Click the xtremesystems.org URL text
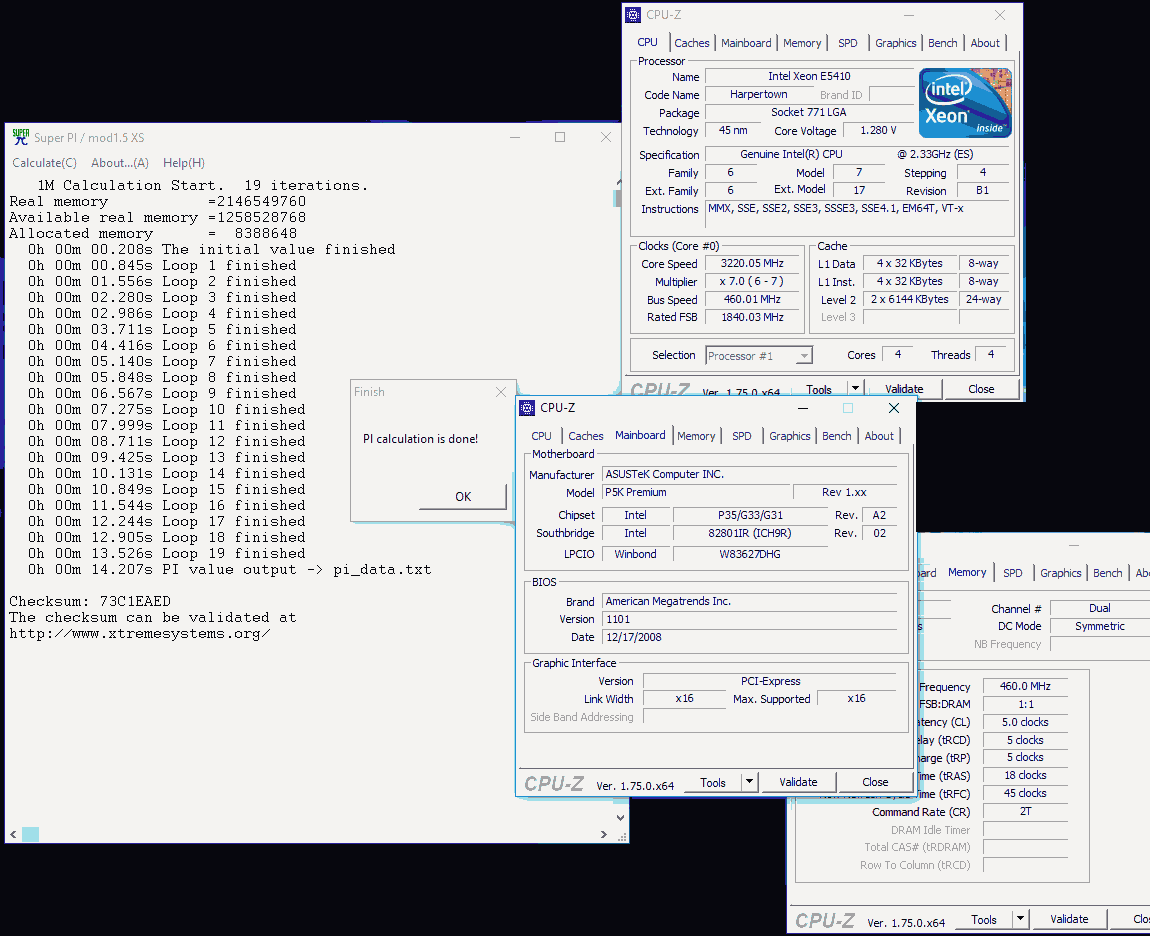 click(139, 634)
